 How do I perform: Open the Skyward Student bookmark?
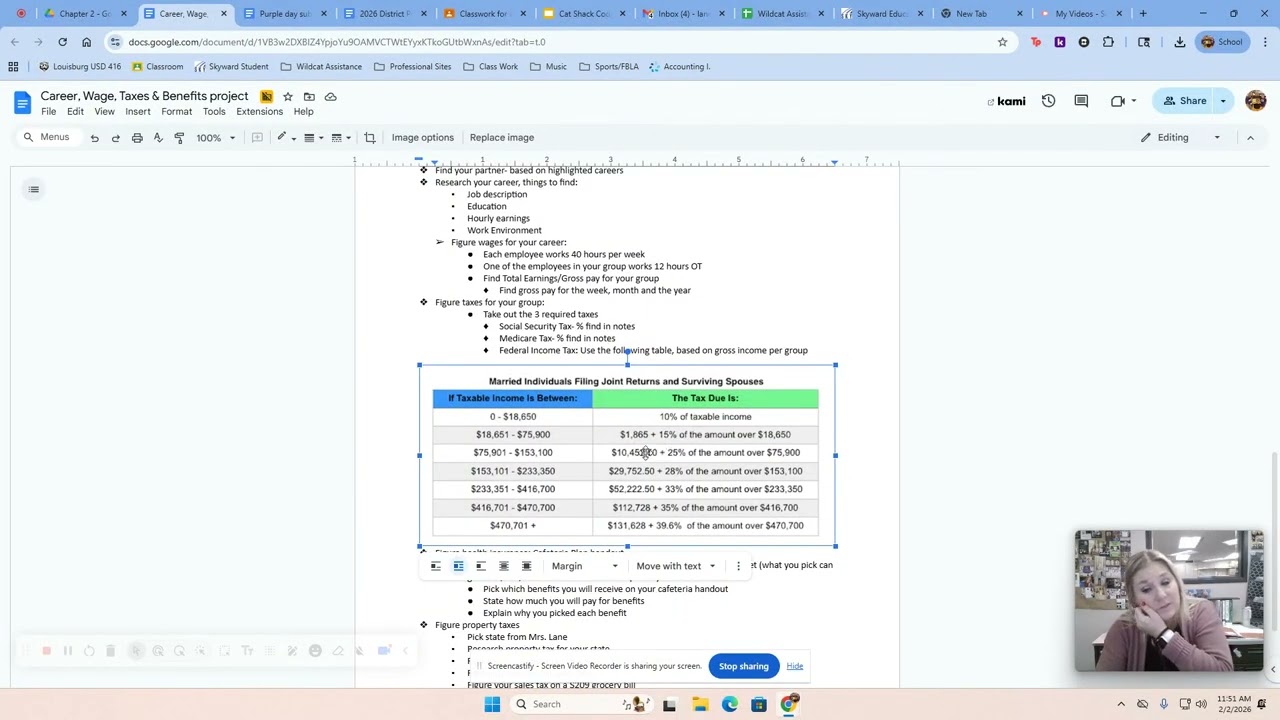coord(231,67)
